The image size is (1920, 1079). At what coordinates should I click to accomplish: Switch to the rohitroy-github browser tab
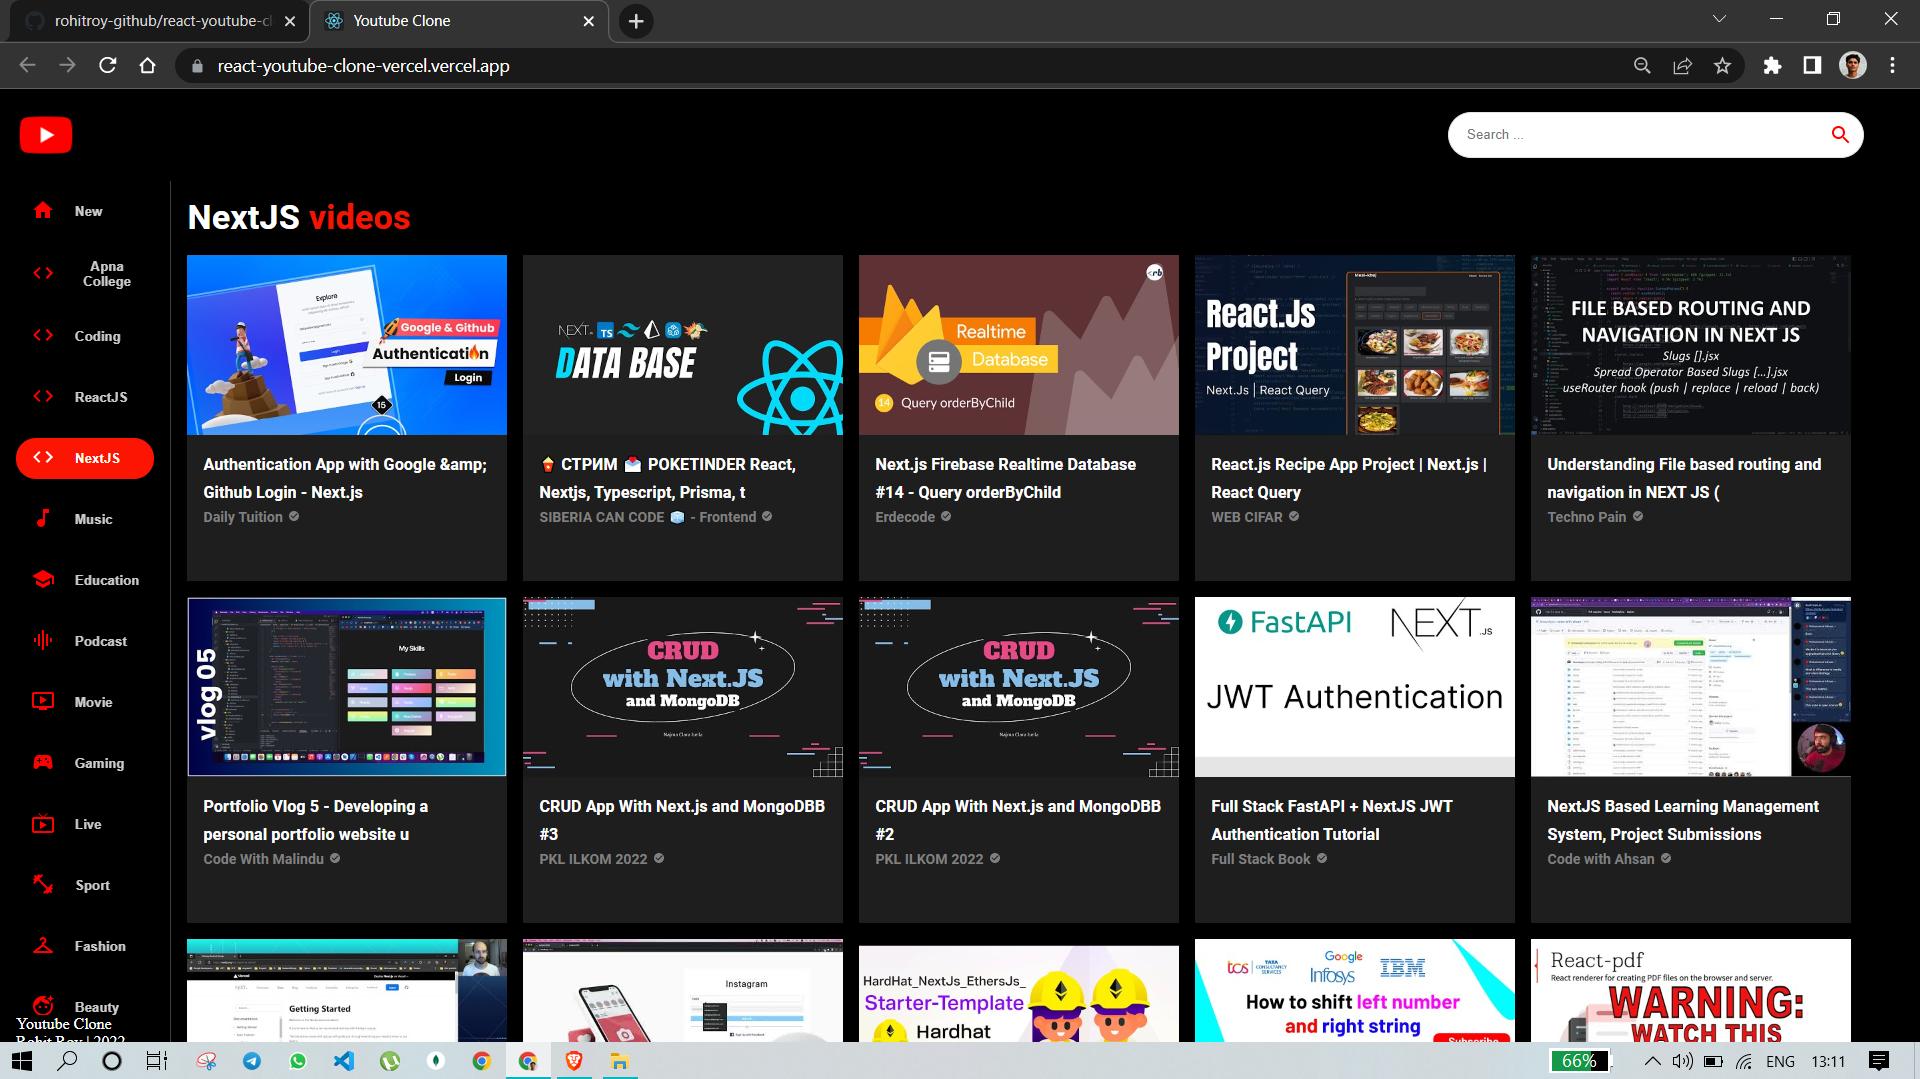[160, 21]
